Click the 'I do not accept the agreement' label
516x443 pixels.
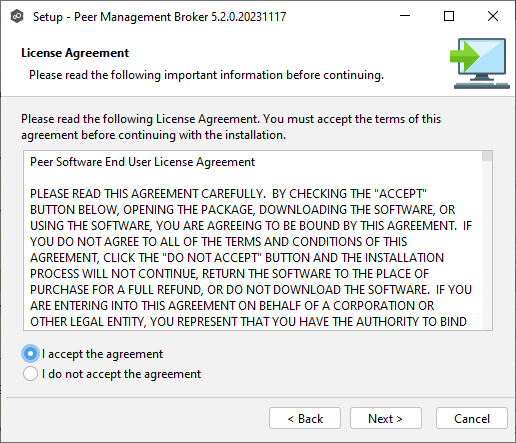[121, 374]
